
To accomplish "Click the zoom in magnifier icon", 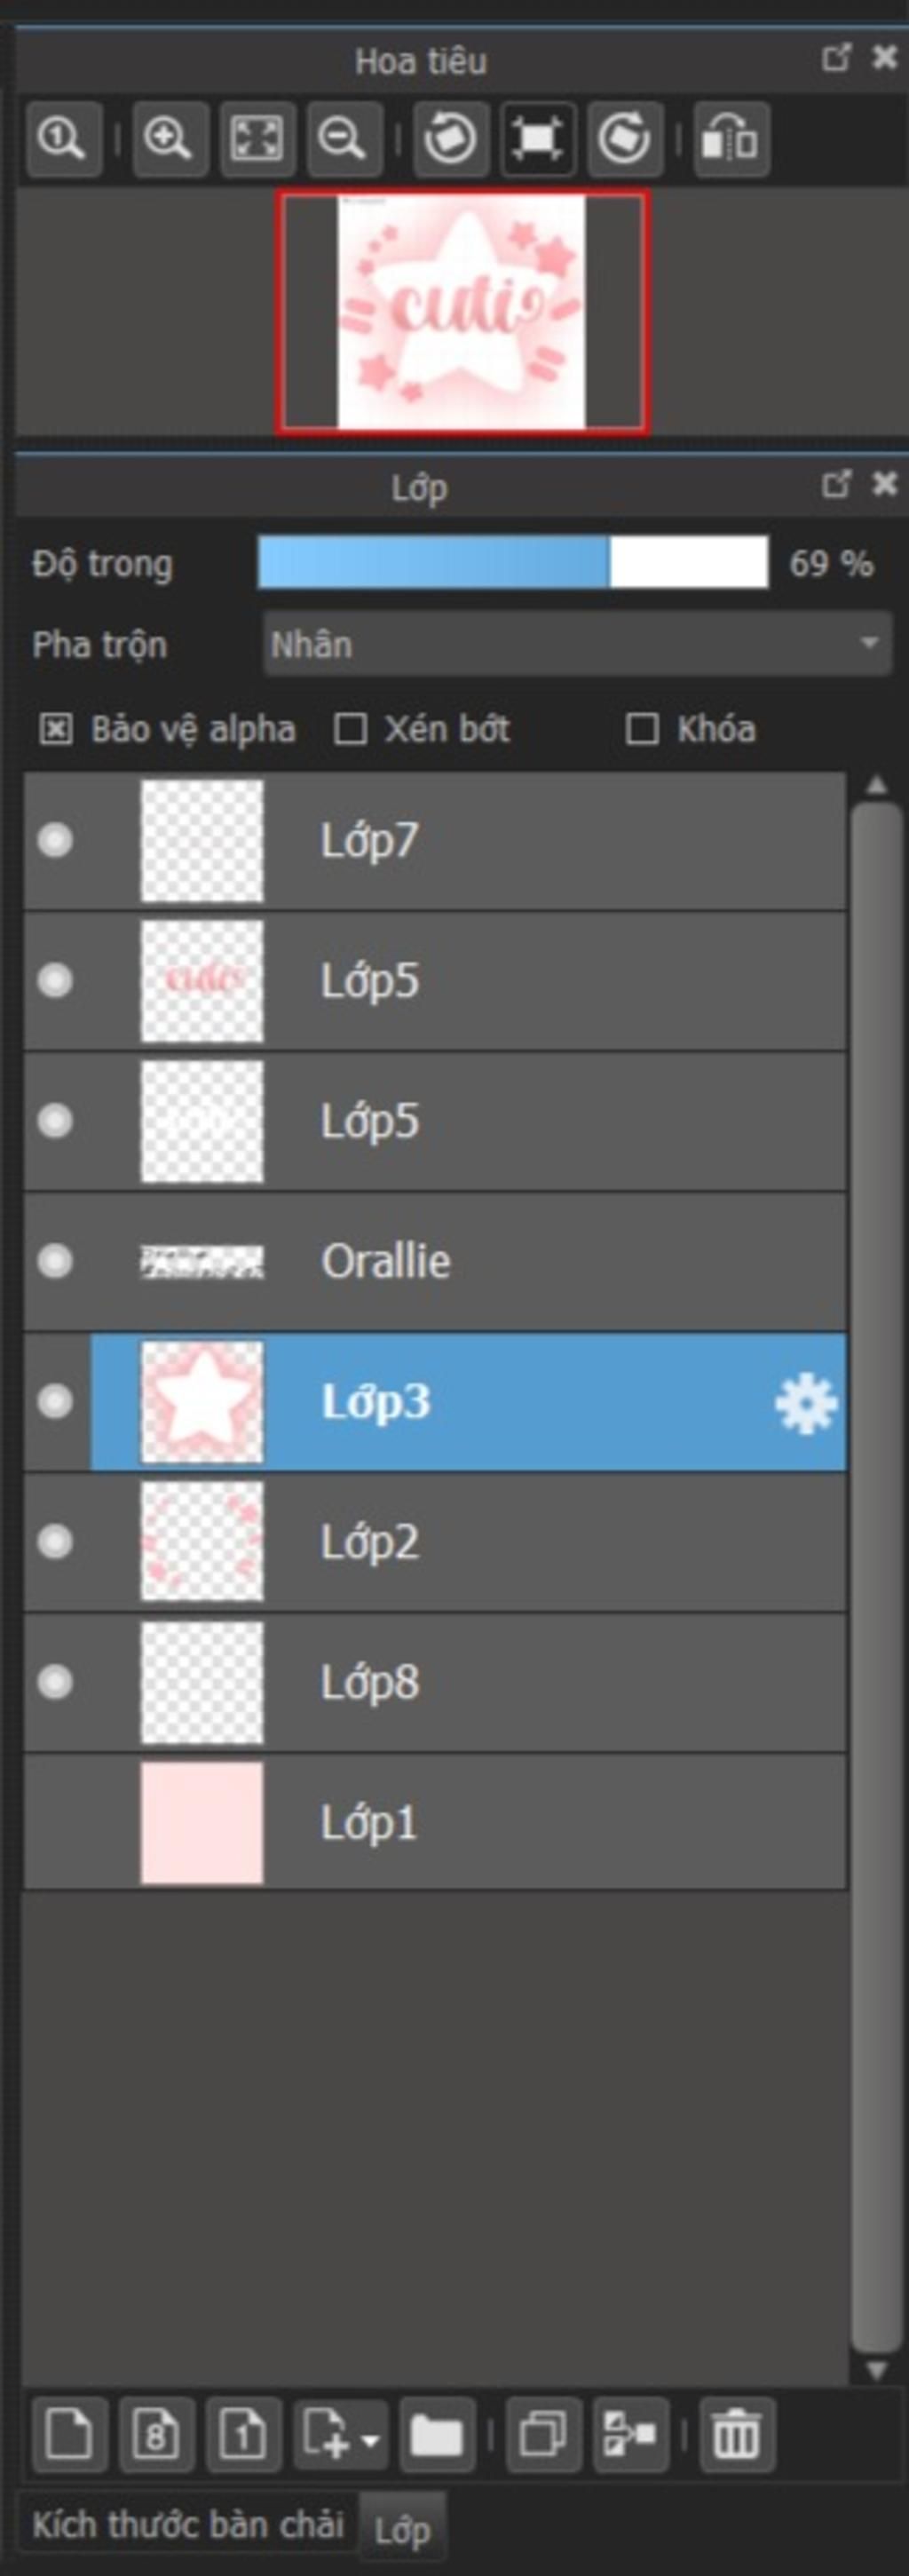I will [167, 138].
